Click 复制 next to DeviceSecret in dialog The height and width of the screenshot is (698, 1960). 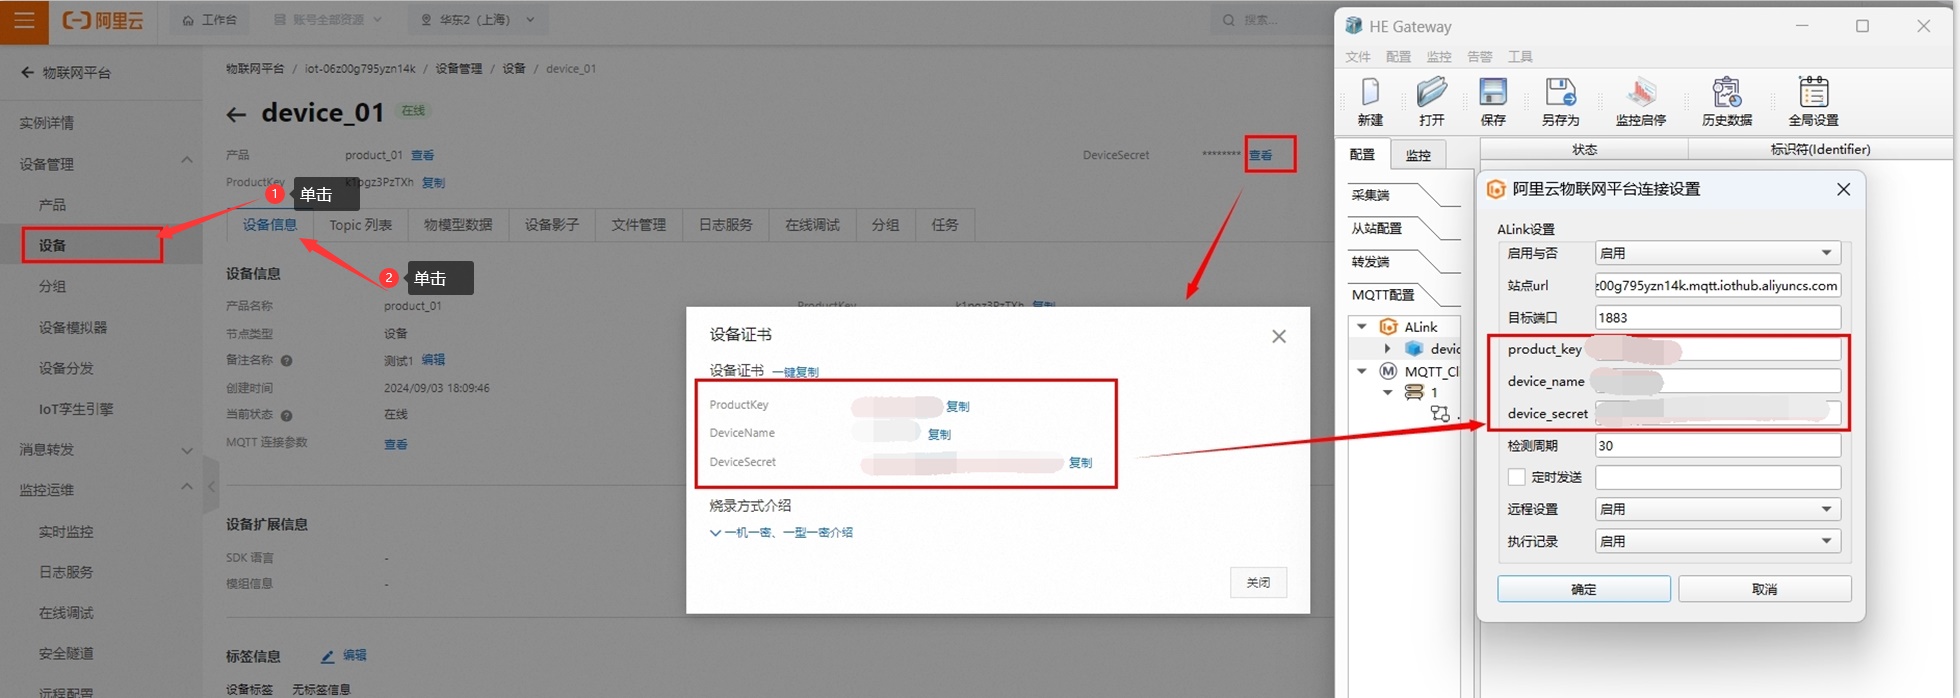(1081, 463)
